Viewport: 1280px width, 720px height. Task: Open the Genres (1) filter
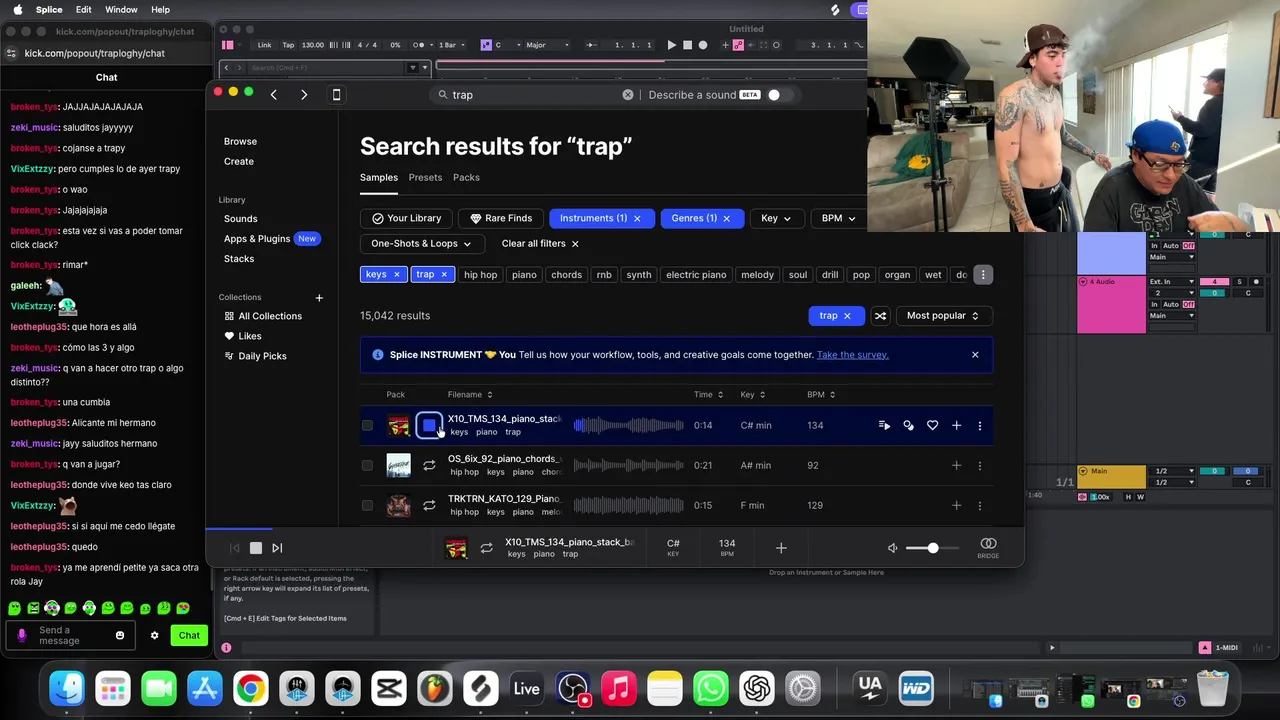(694, 218)
